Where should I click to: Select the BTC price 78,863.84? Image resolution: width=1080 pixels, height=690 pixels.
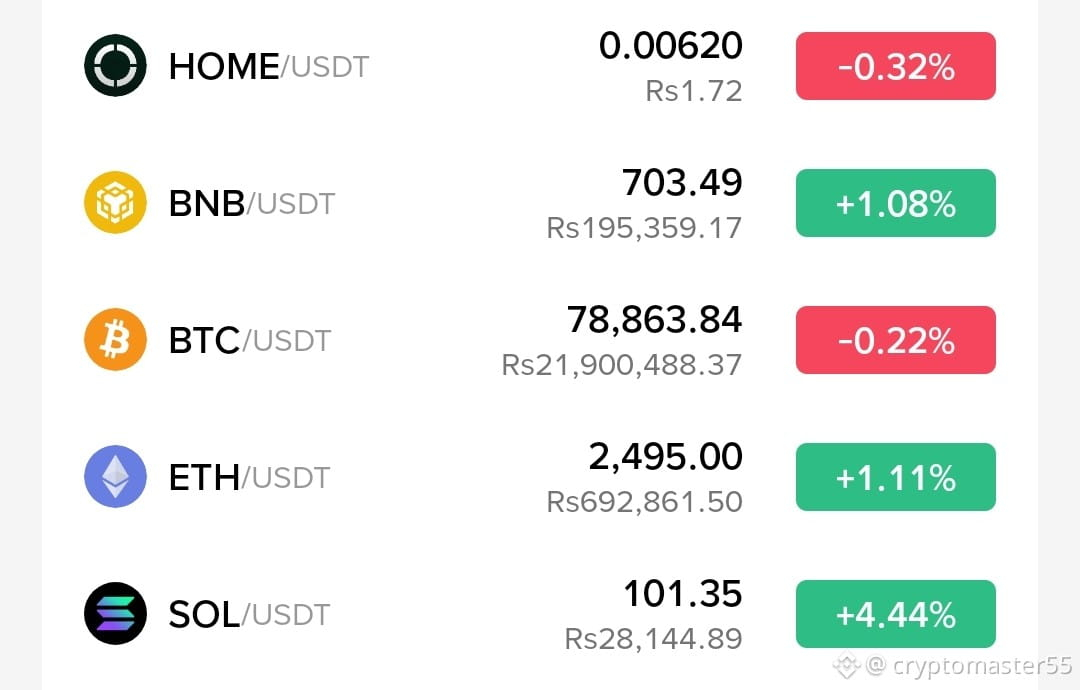654,320
